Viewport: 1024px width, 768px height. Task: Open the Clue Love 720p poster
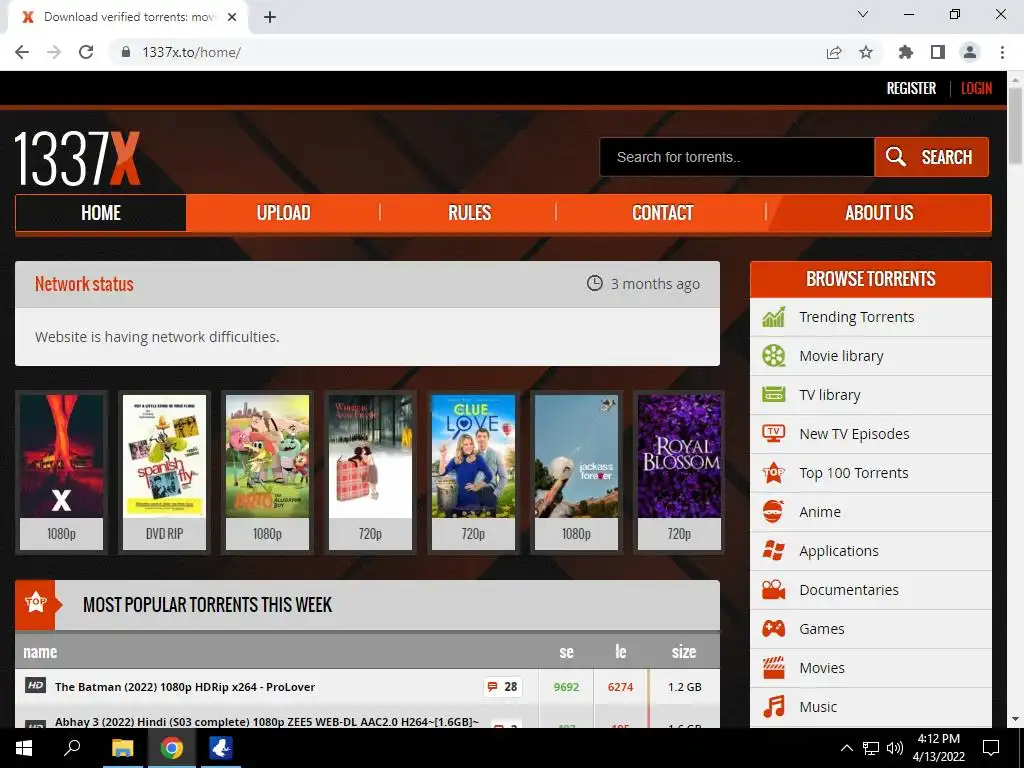point(473,472)
